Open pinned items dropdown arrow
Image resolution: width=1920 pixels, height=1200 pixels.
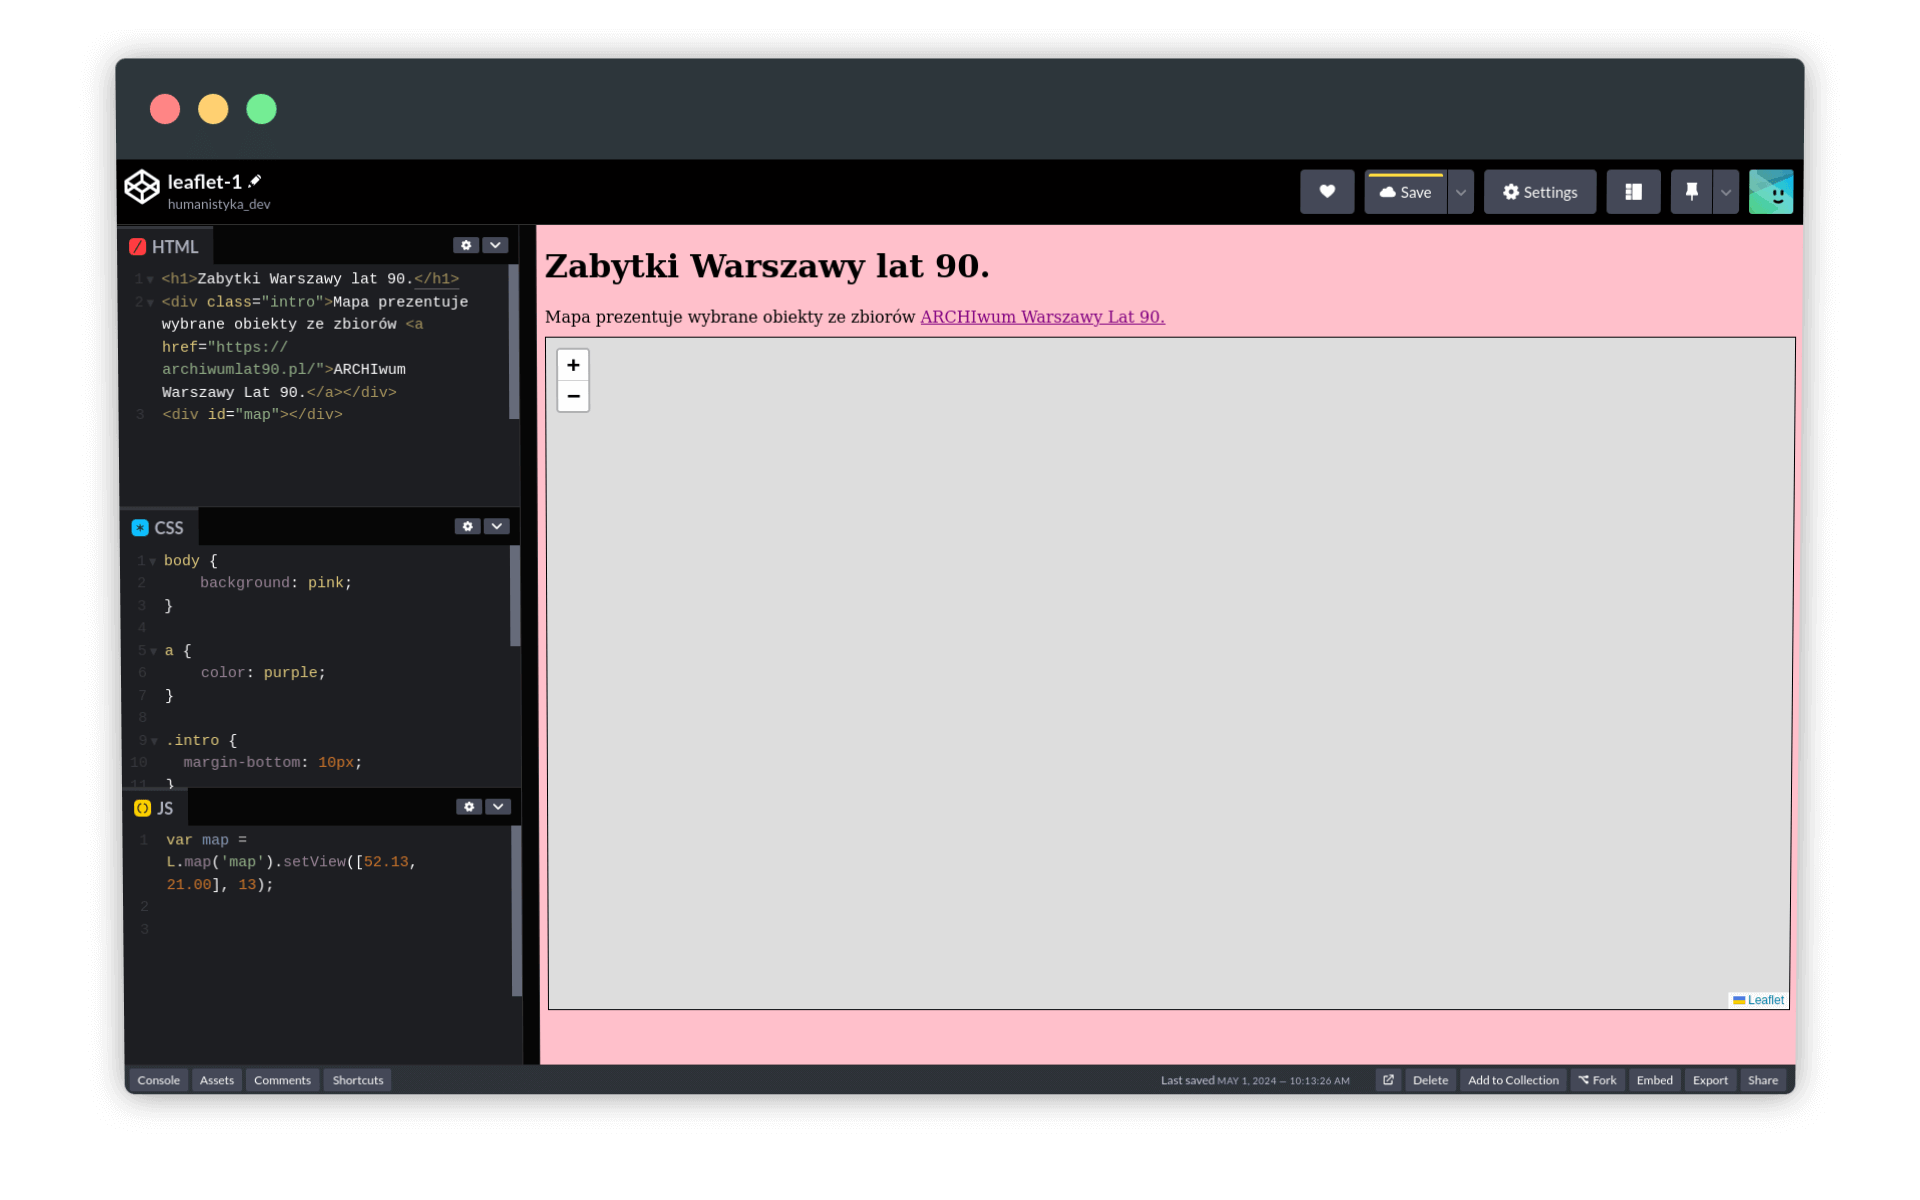tap(1726, 192)
